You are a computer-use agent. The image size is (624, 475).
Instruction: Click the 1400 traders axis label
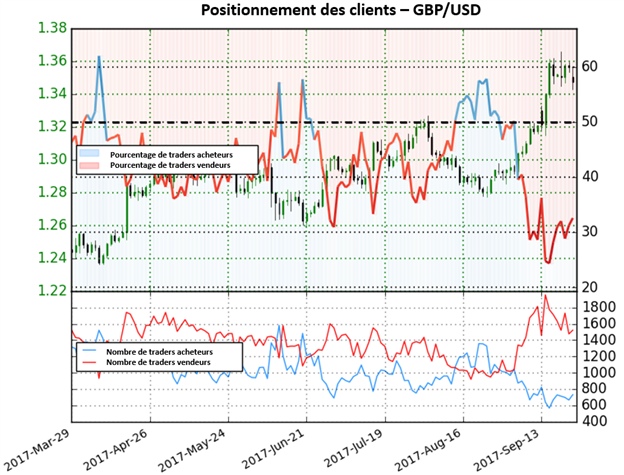599,340
